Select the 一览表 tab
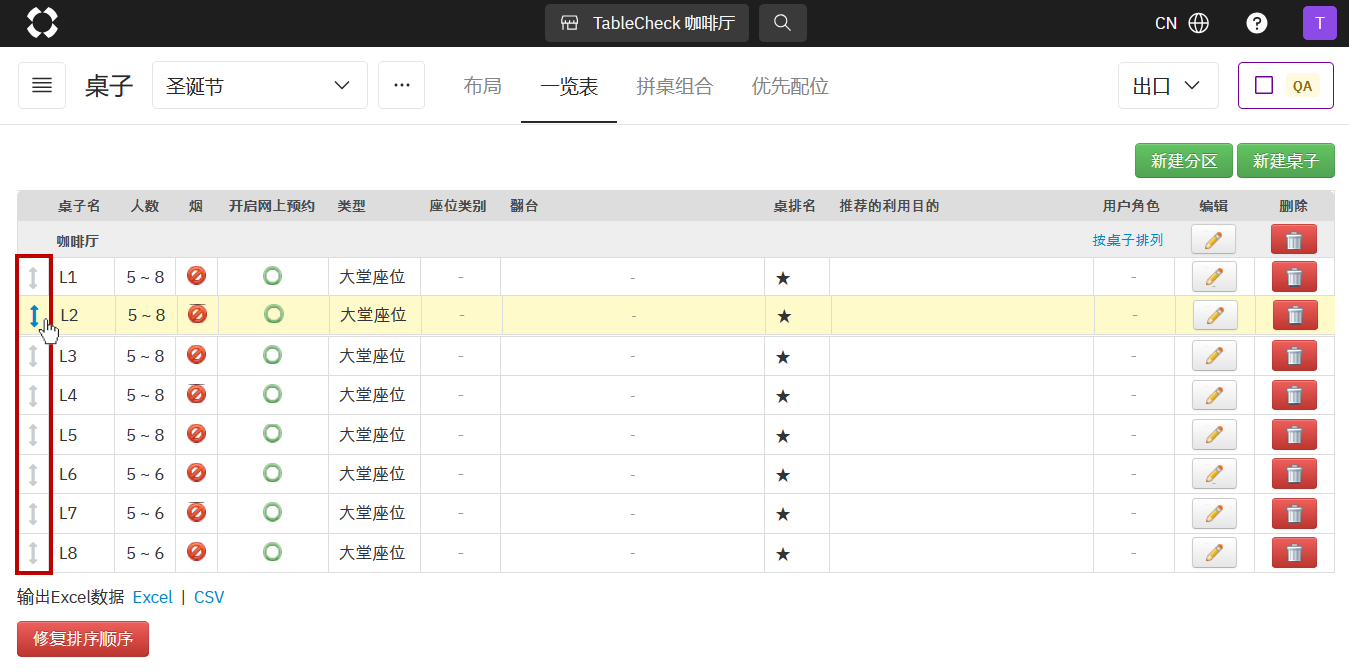Image resolution: width=1349 pixels, height=672 pixels. pyautogui.click(x=569, y=86)
